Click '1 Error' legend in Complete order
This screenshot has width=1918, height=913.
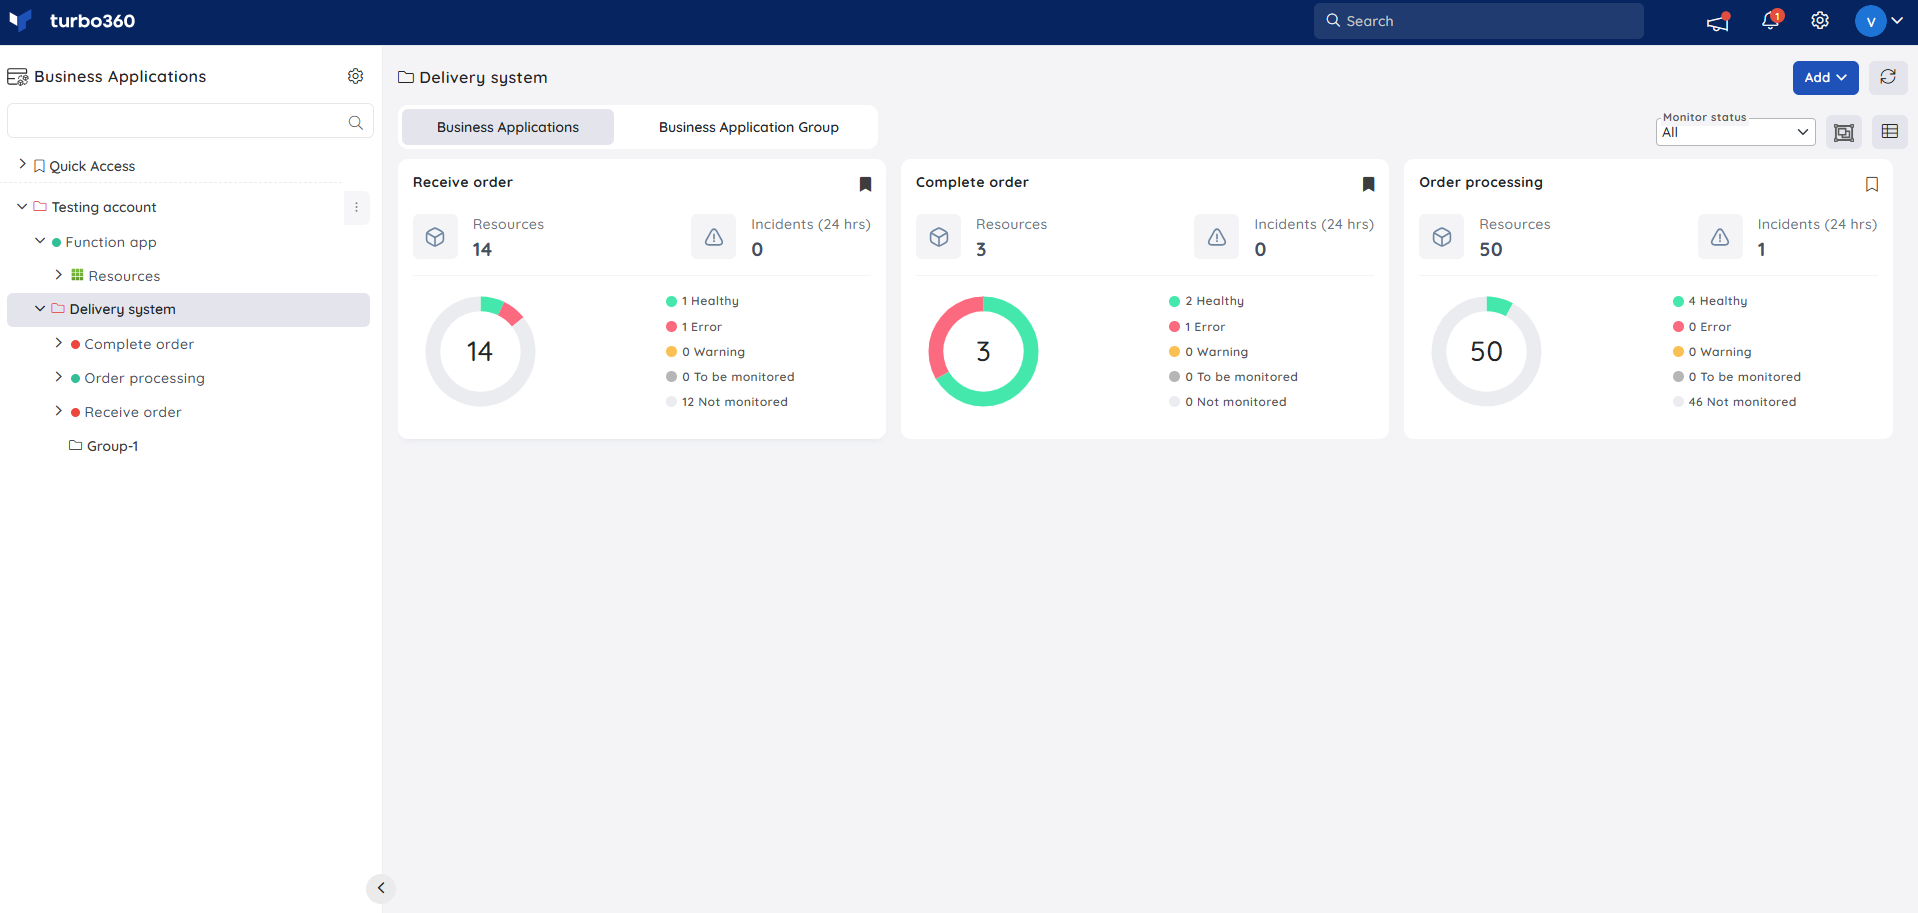1197,327
